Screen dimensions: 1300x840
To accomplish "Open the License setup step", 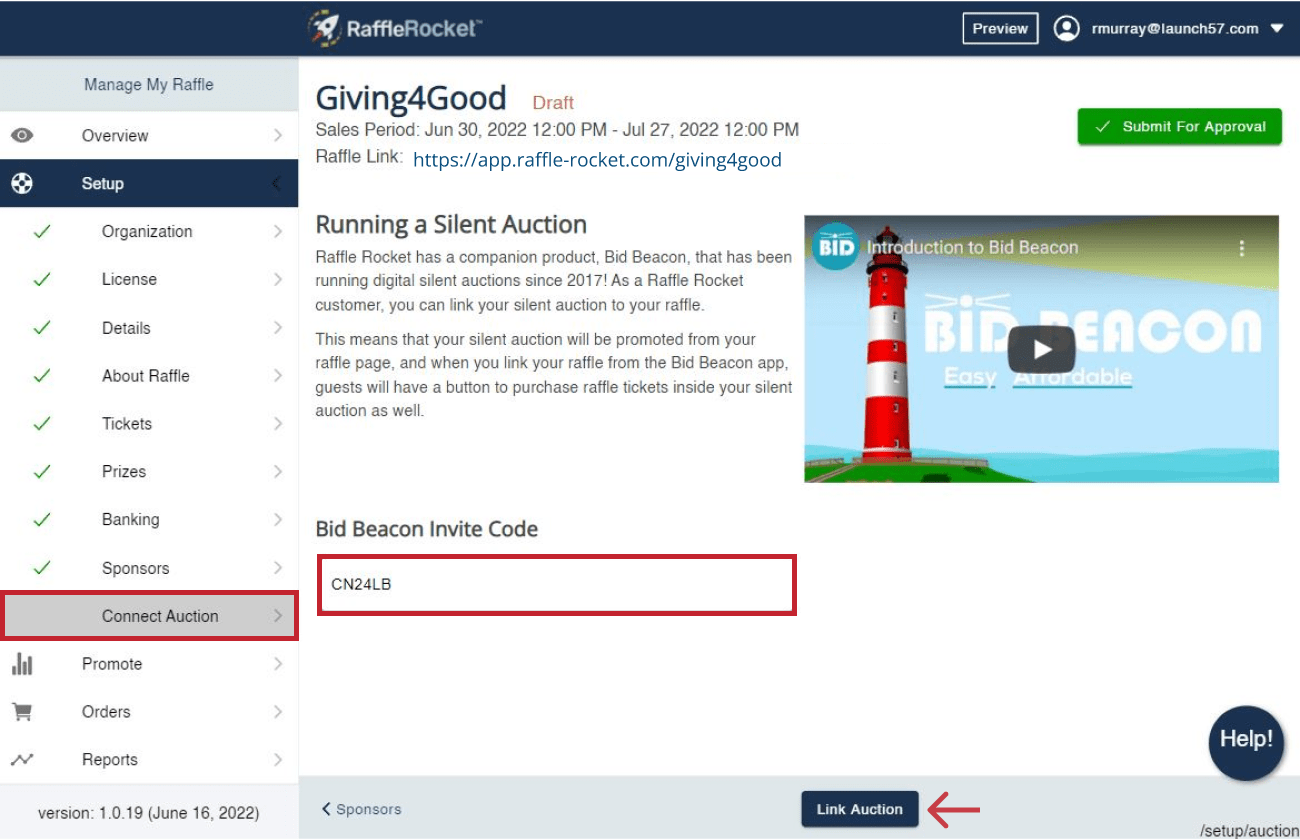I will (x=149, y=280).
